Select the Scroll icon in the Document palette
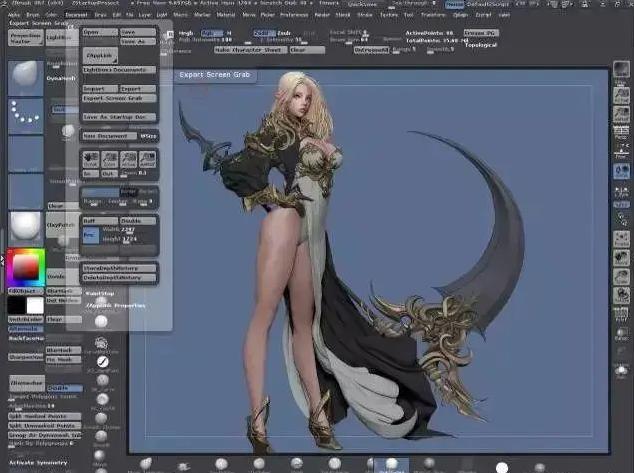Image resolution: width=634 pixels, height=473 pixels. (x=91, y=160)
